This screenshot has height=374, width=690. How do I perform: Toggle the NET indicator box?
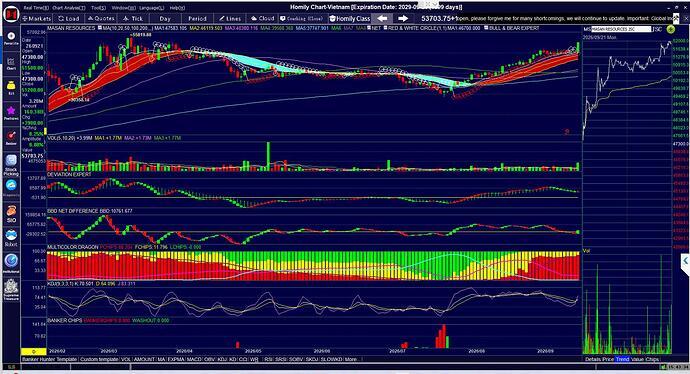pyautogui.click(x=370, y=28)
